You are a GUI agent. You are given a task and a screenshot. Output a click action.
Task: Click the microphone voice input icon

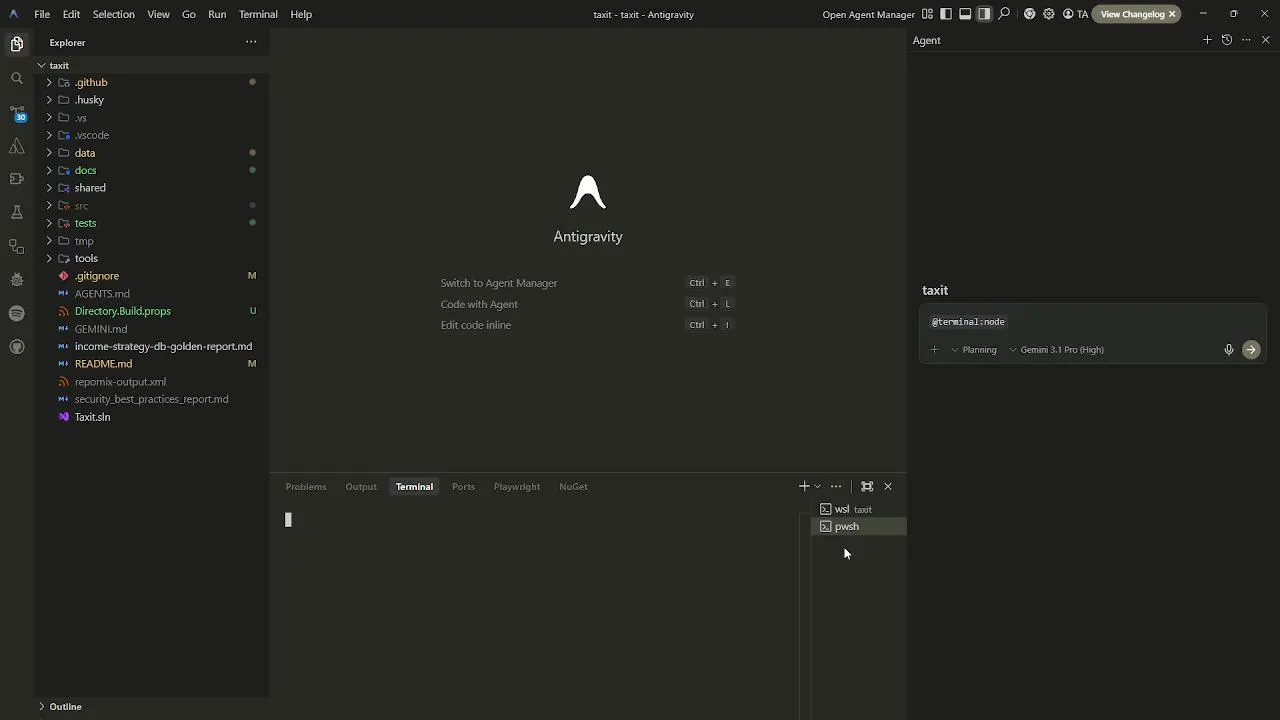[x=1229, y=350]
